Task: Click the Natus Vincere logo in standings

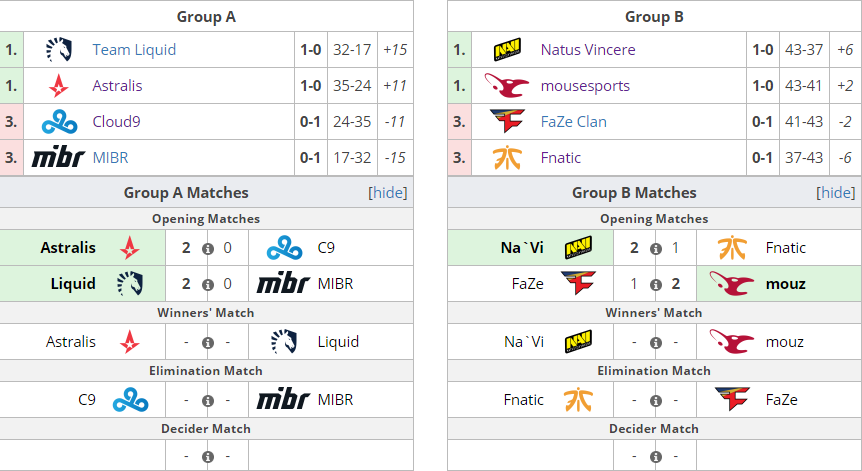Action: tap(507, 49)
